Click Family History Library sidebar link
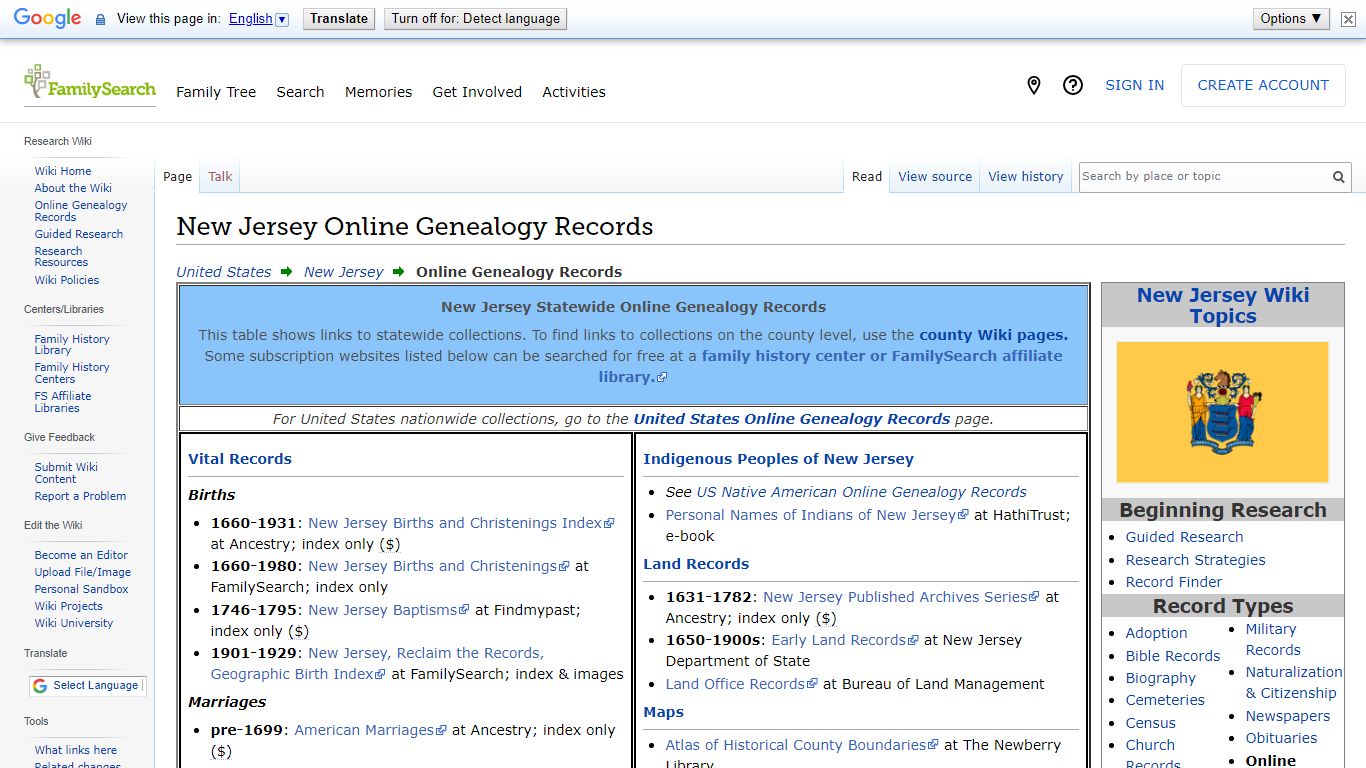Screen dimensions: 1366x768 coord(72,345)
